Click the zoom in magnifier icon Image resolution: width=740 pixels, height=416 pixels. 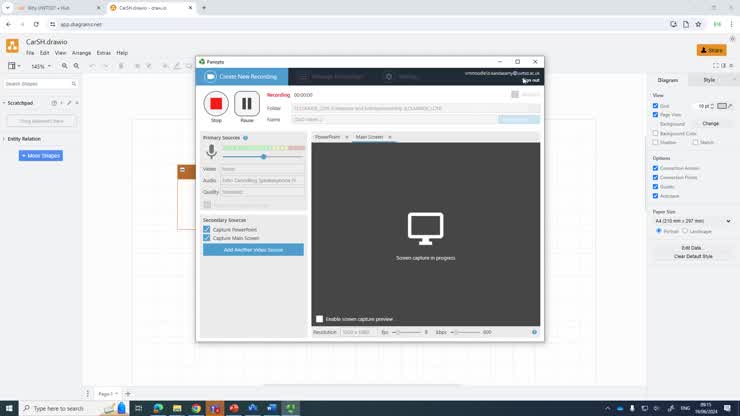[65, 66]
